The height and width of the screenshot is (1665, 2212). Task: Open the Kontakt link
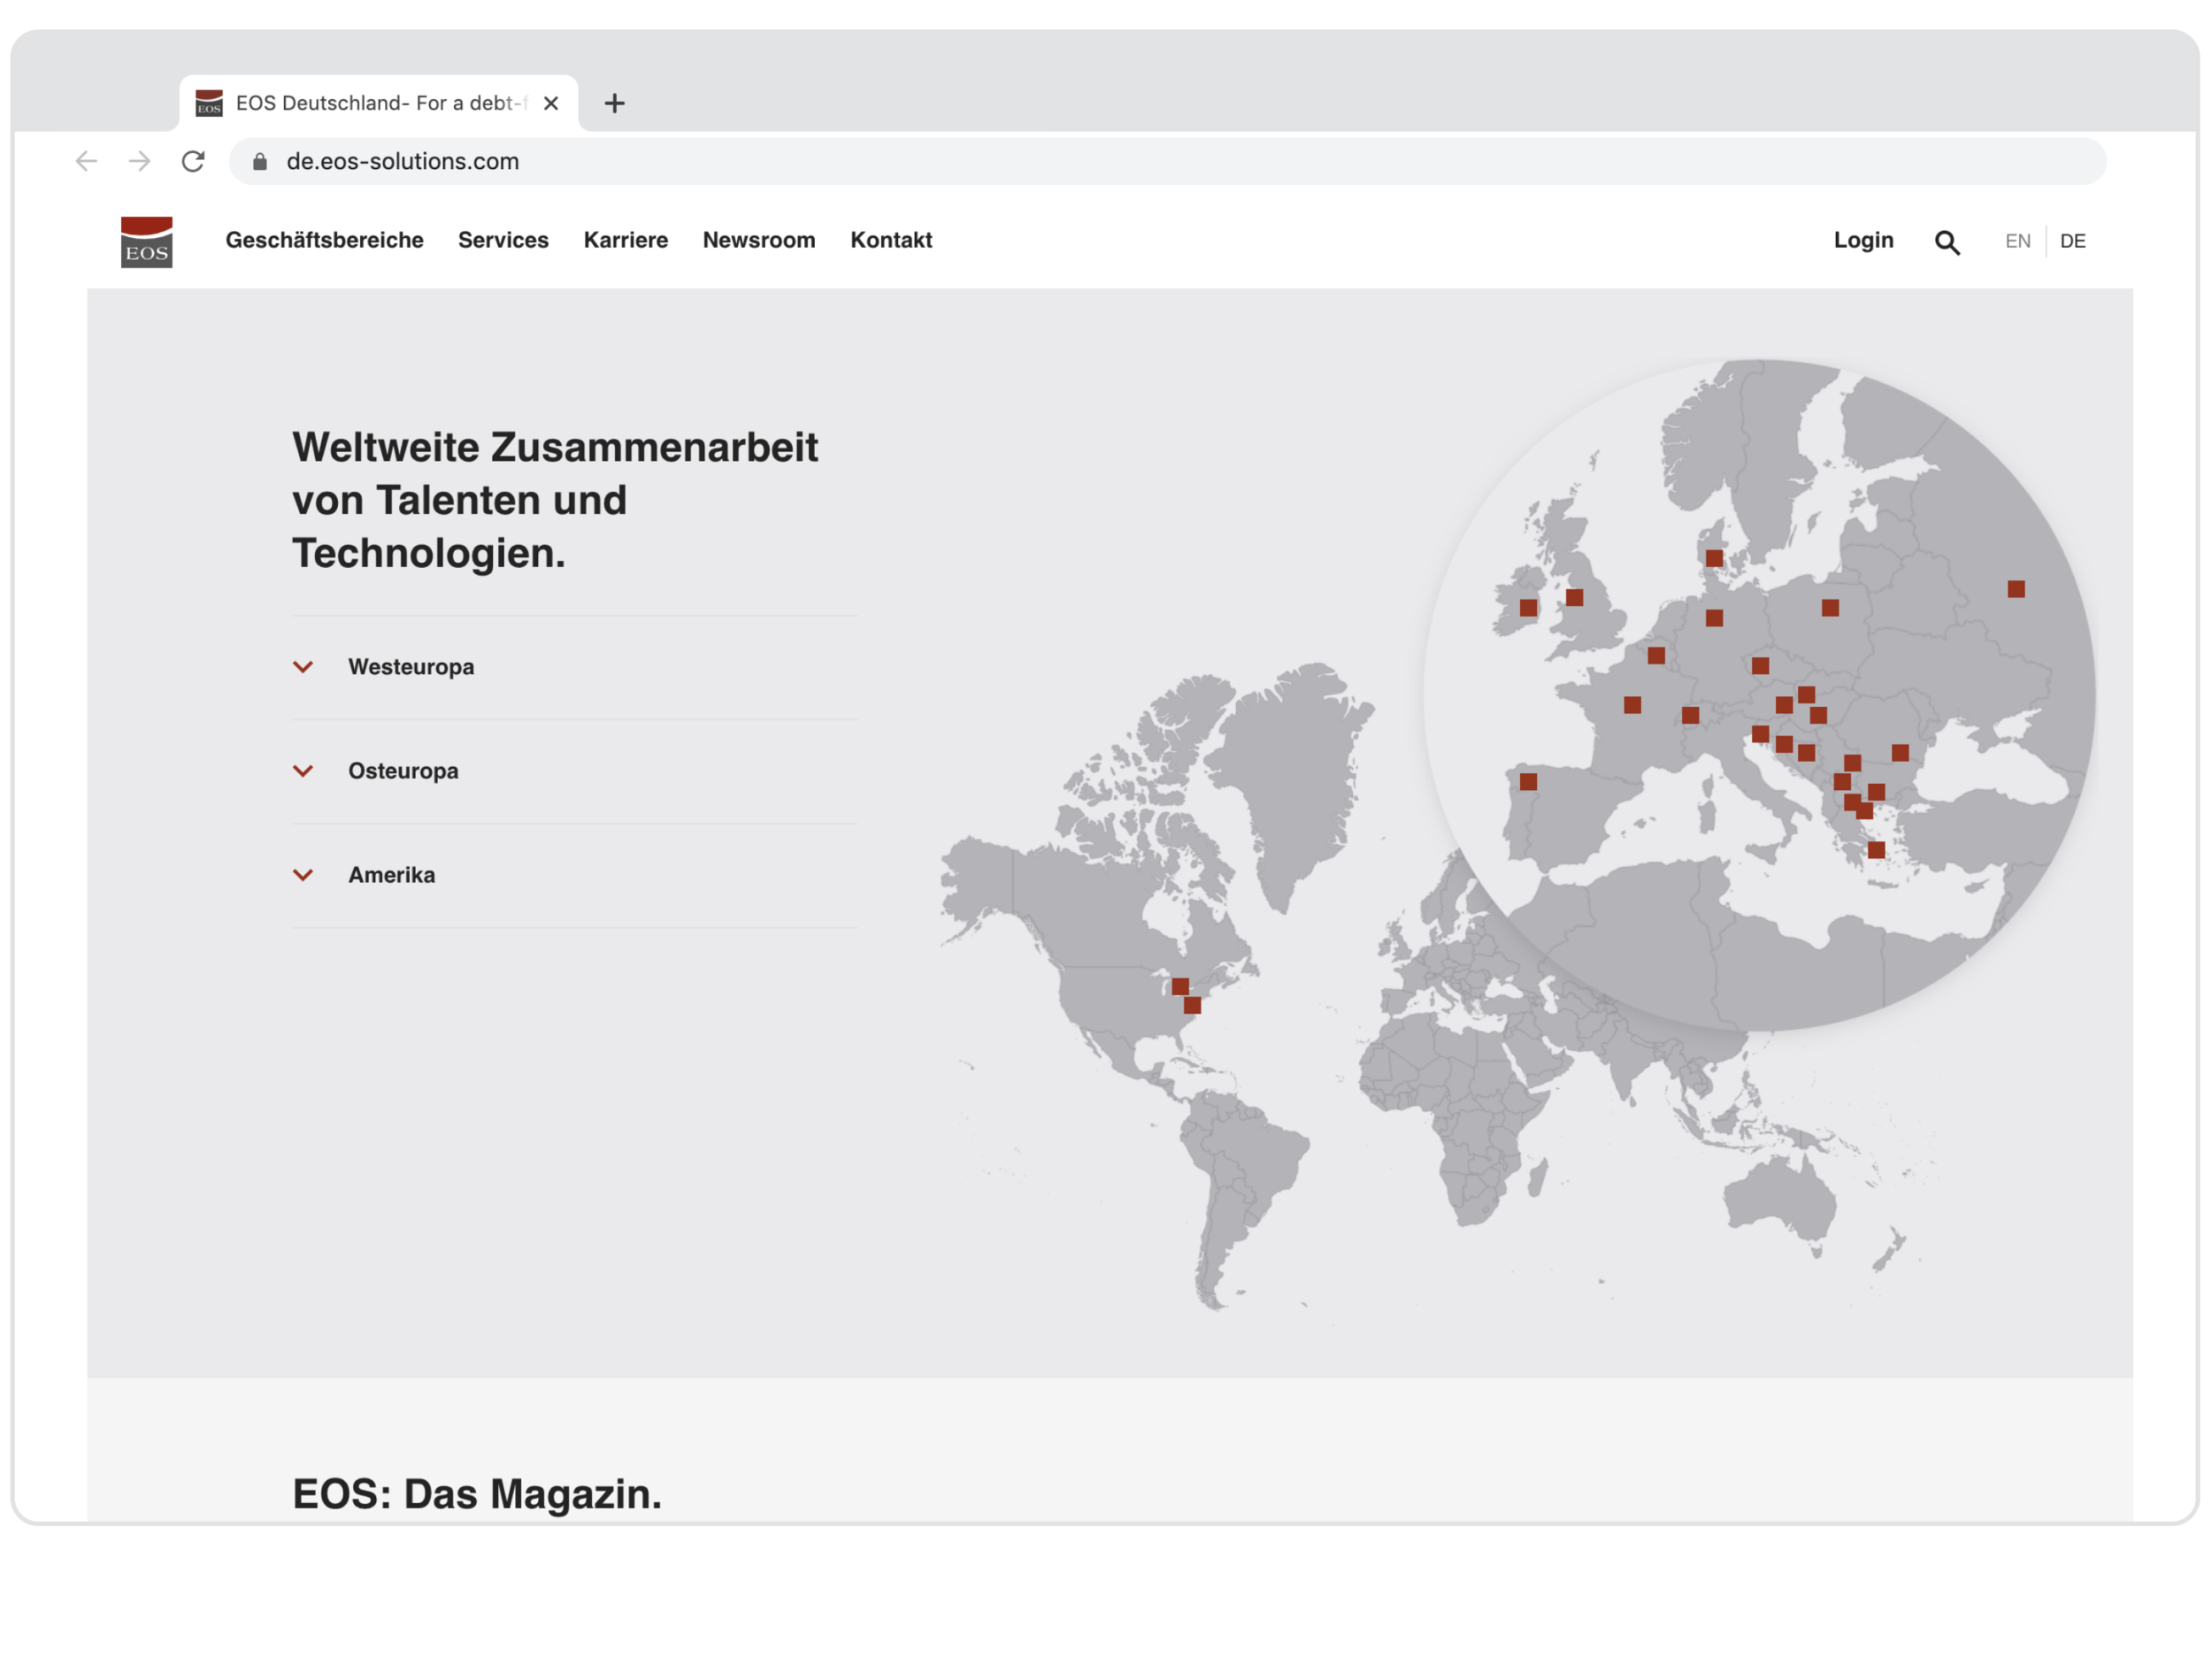tap(890, 240)
